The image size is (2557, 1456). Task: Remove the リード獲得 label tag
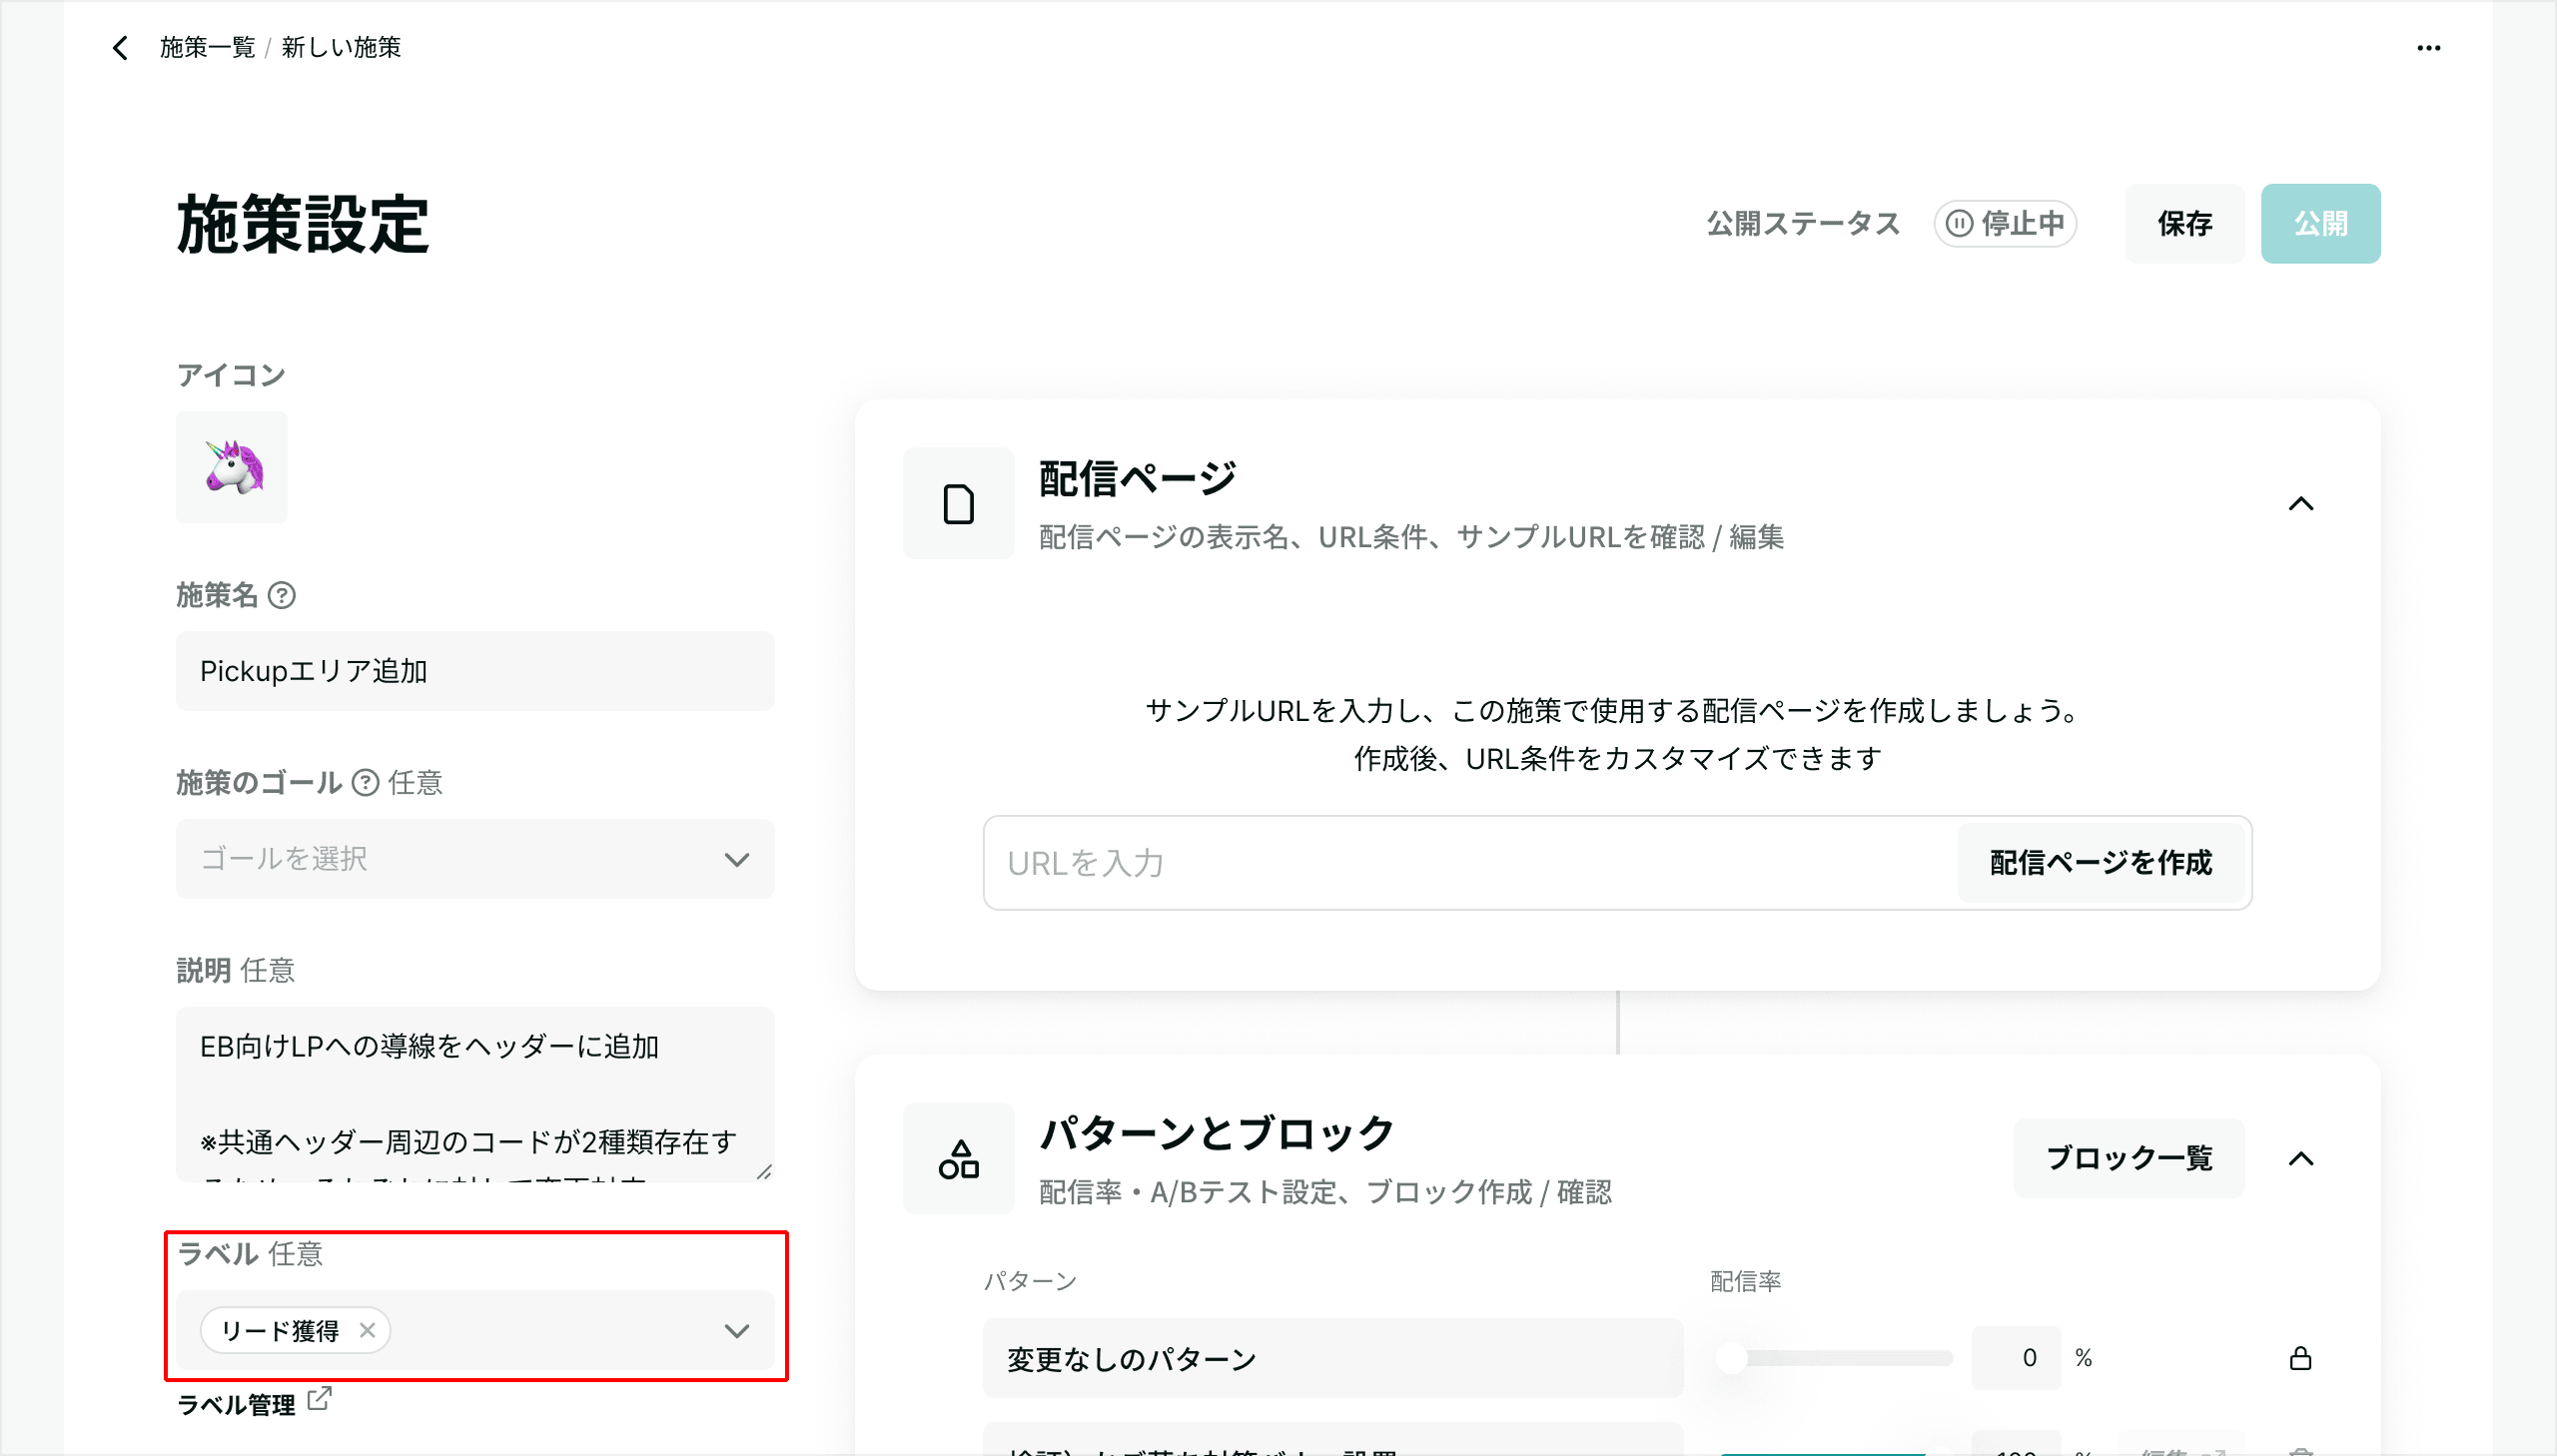367,1330
